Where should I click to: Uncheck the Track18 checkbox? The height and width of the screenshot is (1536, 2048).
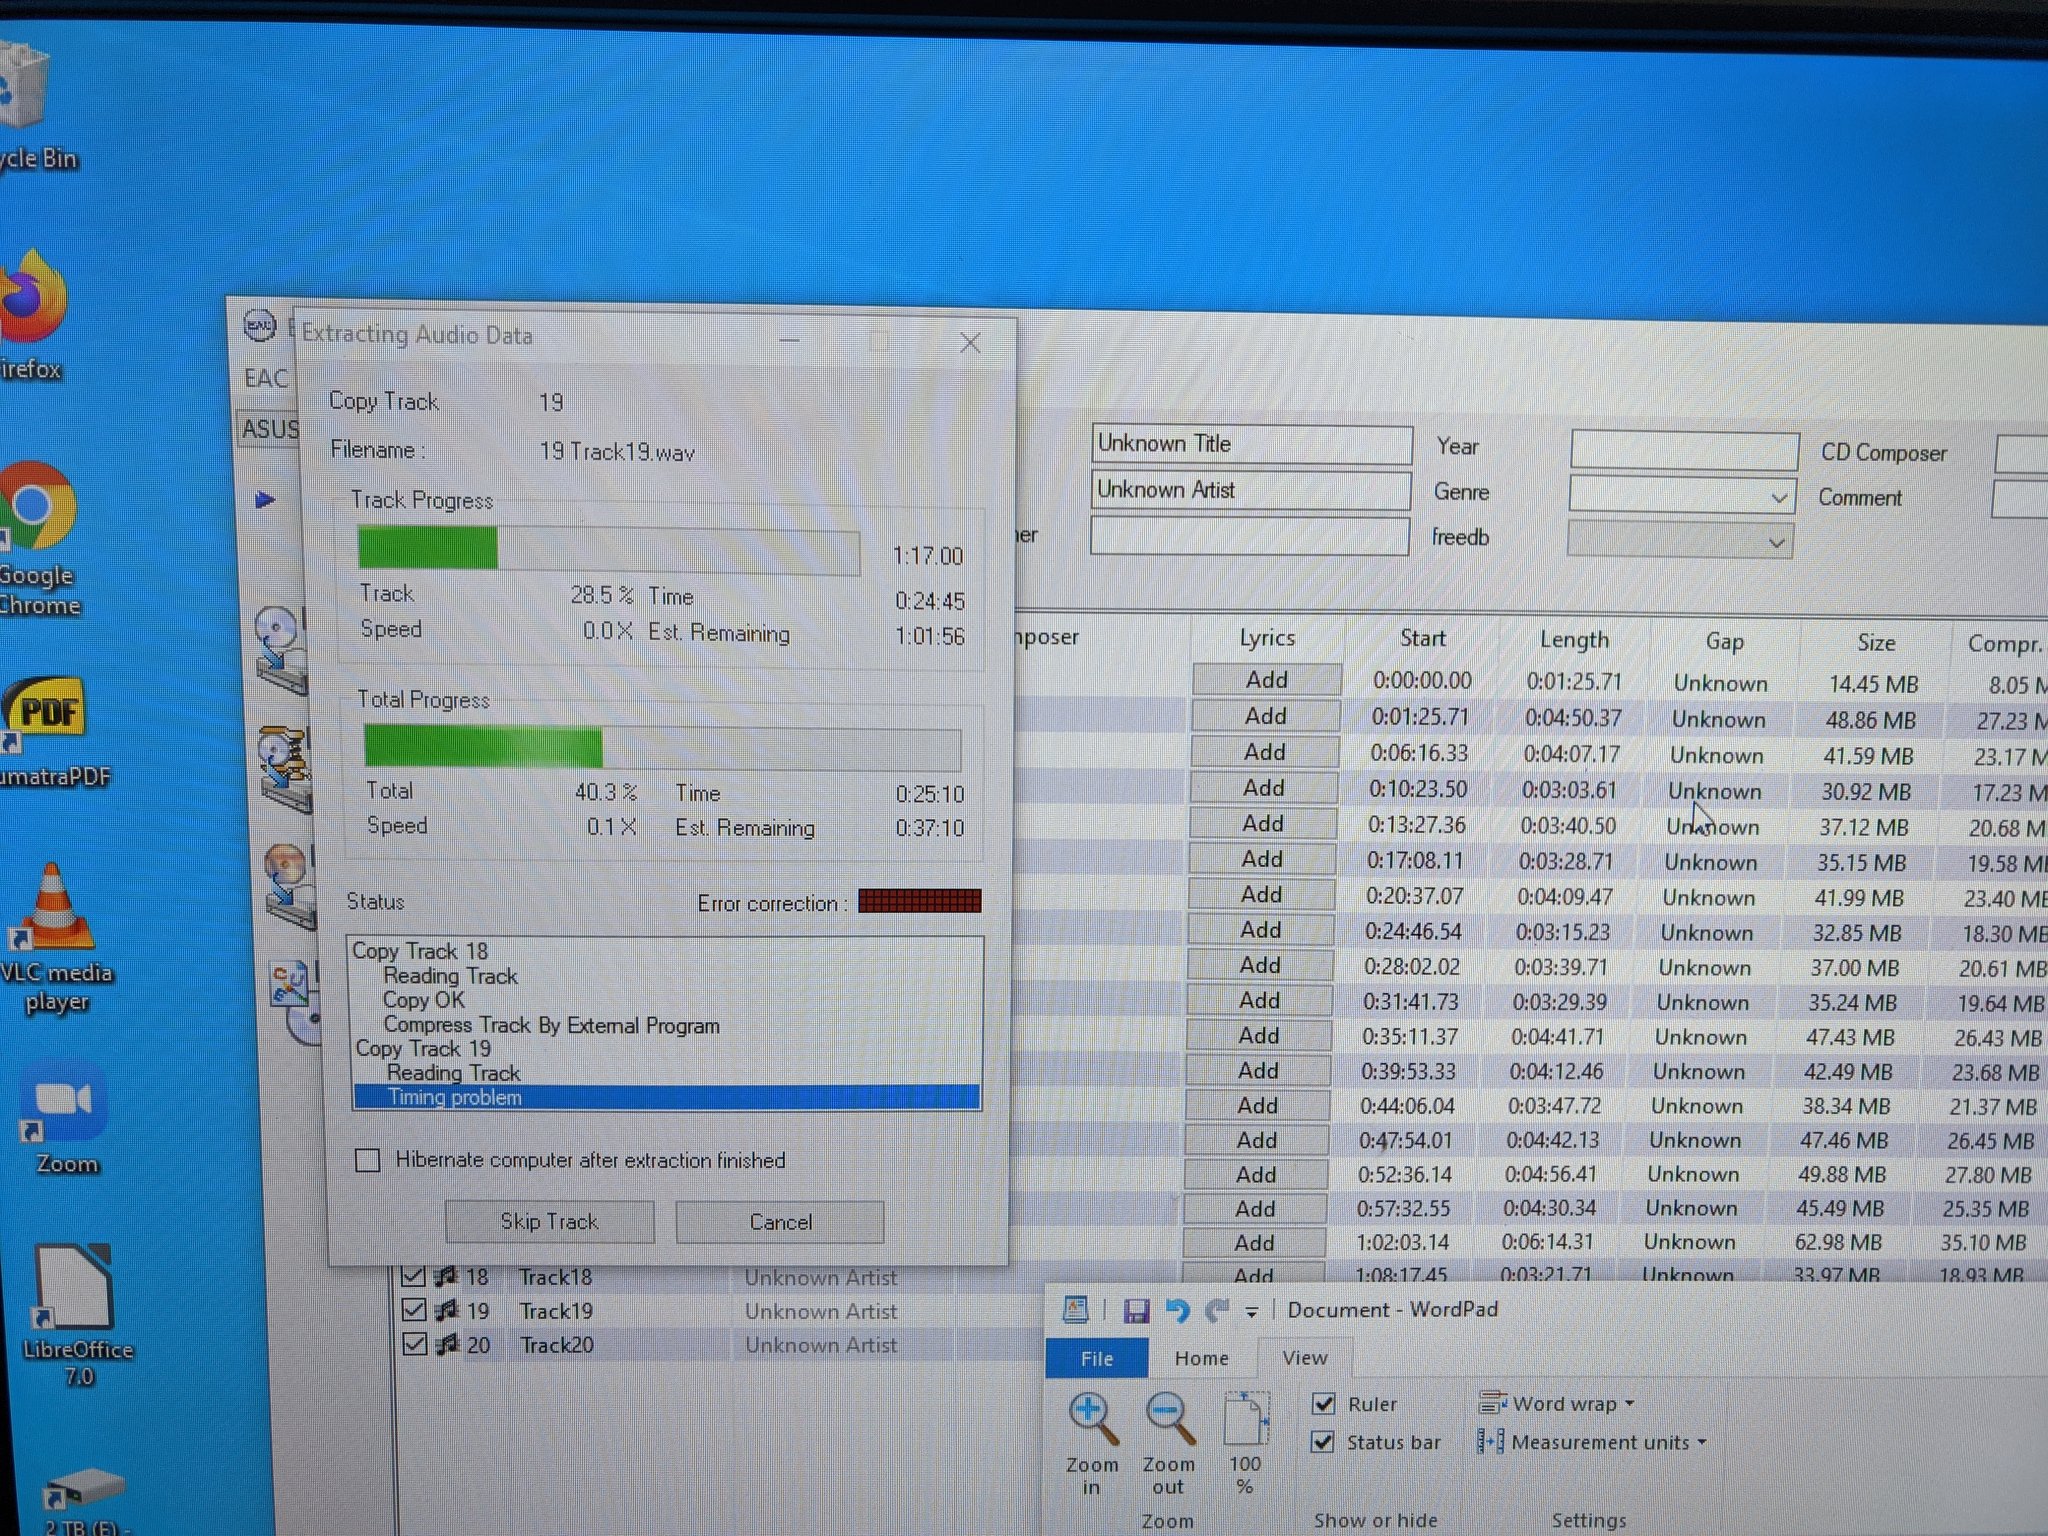(412, 1276)
